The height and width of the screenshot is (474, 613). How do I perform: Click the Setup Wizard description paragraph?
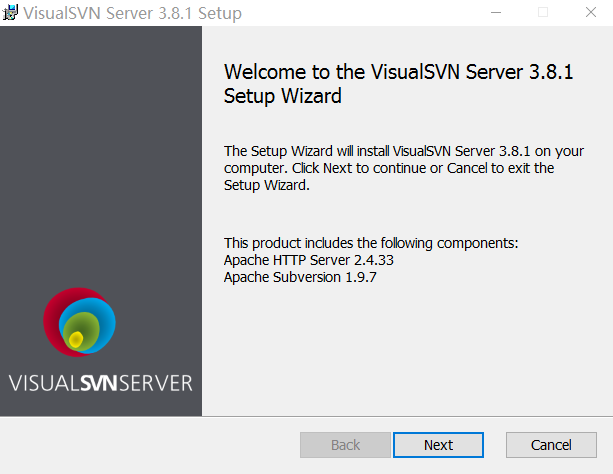point(404,168)
